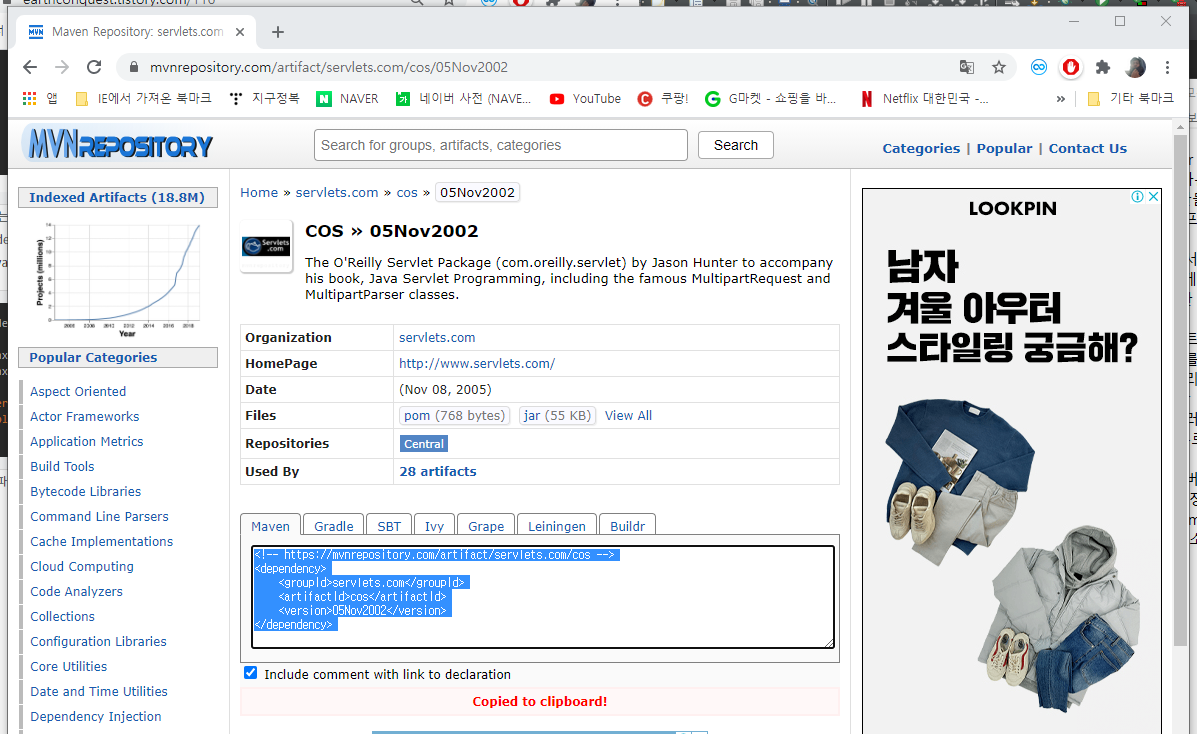Download the jar (55 KB) file
Image resolution: width=1197 pixels, height=734 pixels.
pyautogui.click(x=557, y=416)
